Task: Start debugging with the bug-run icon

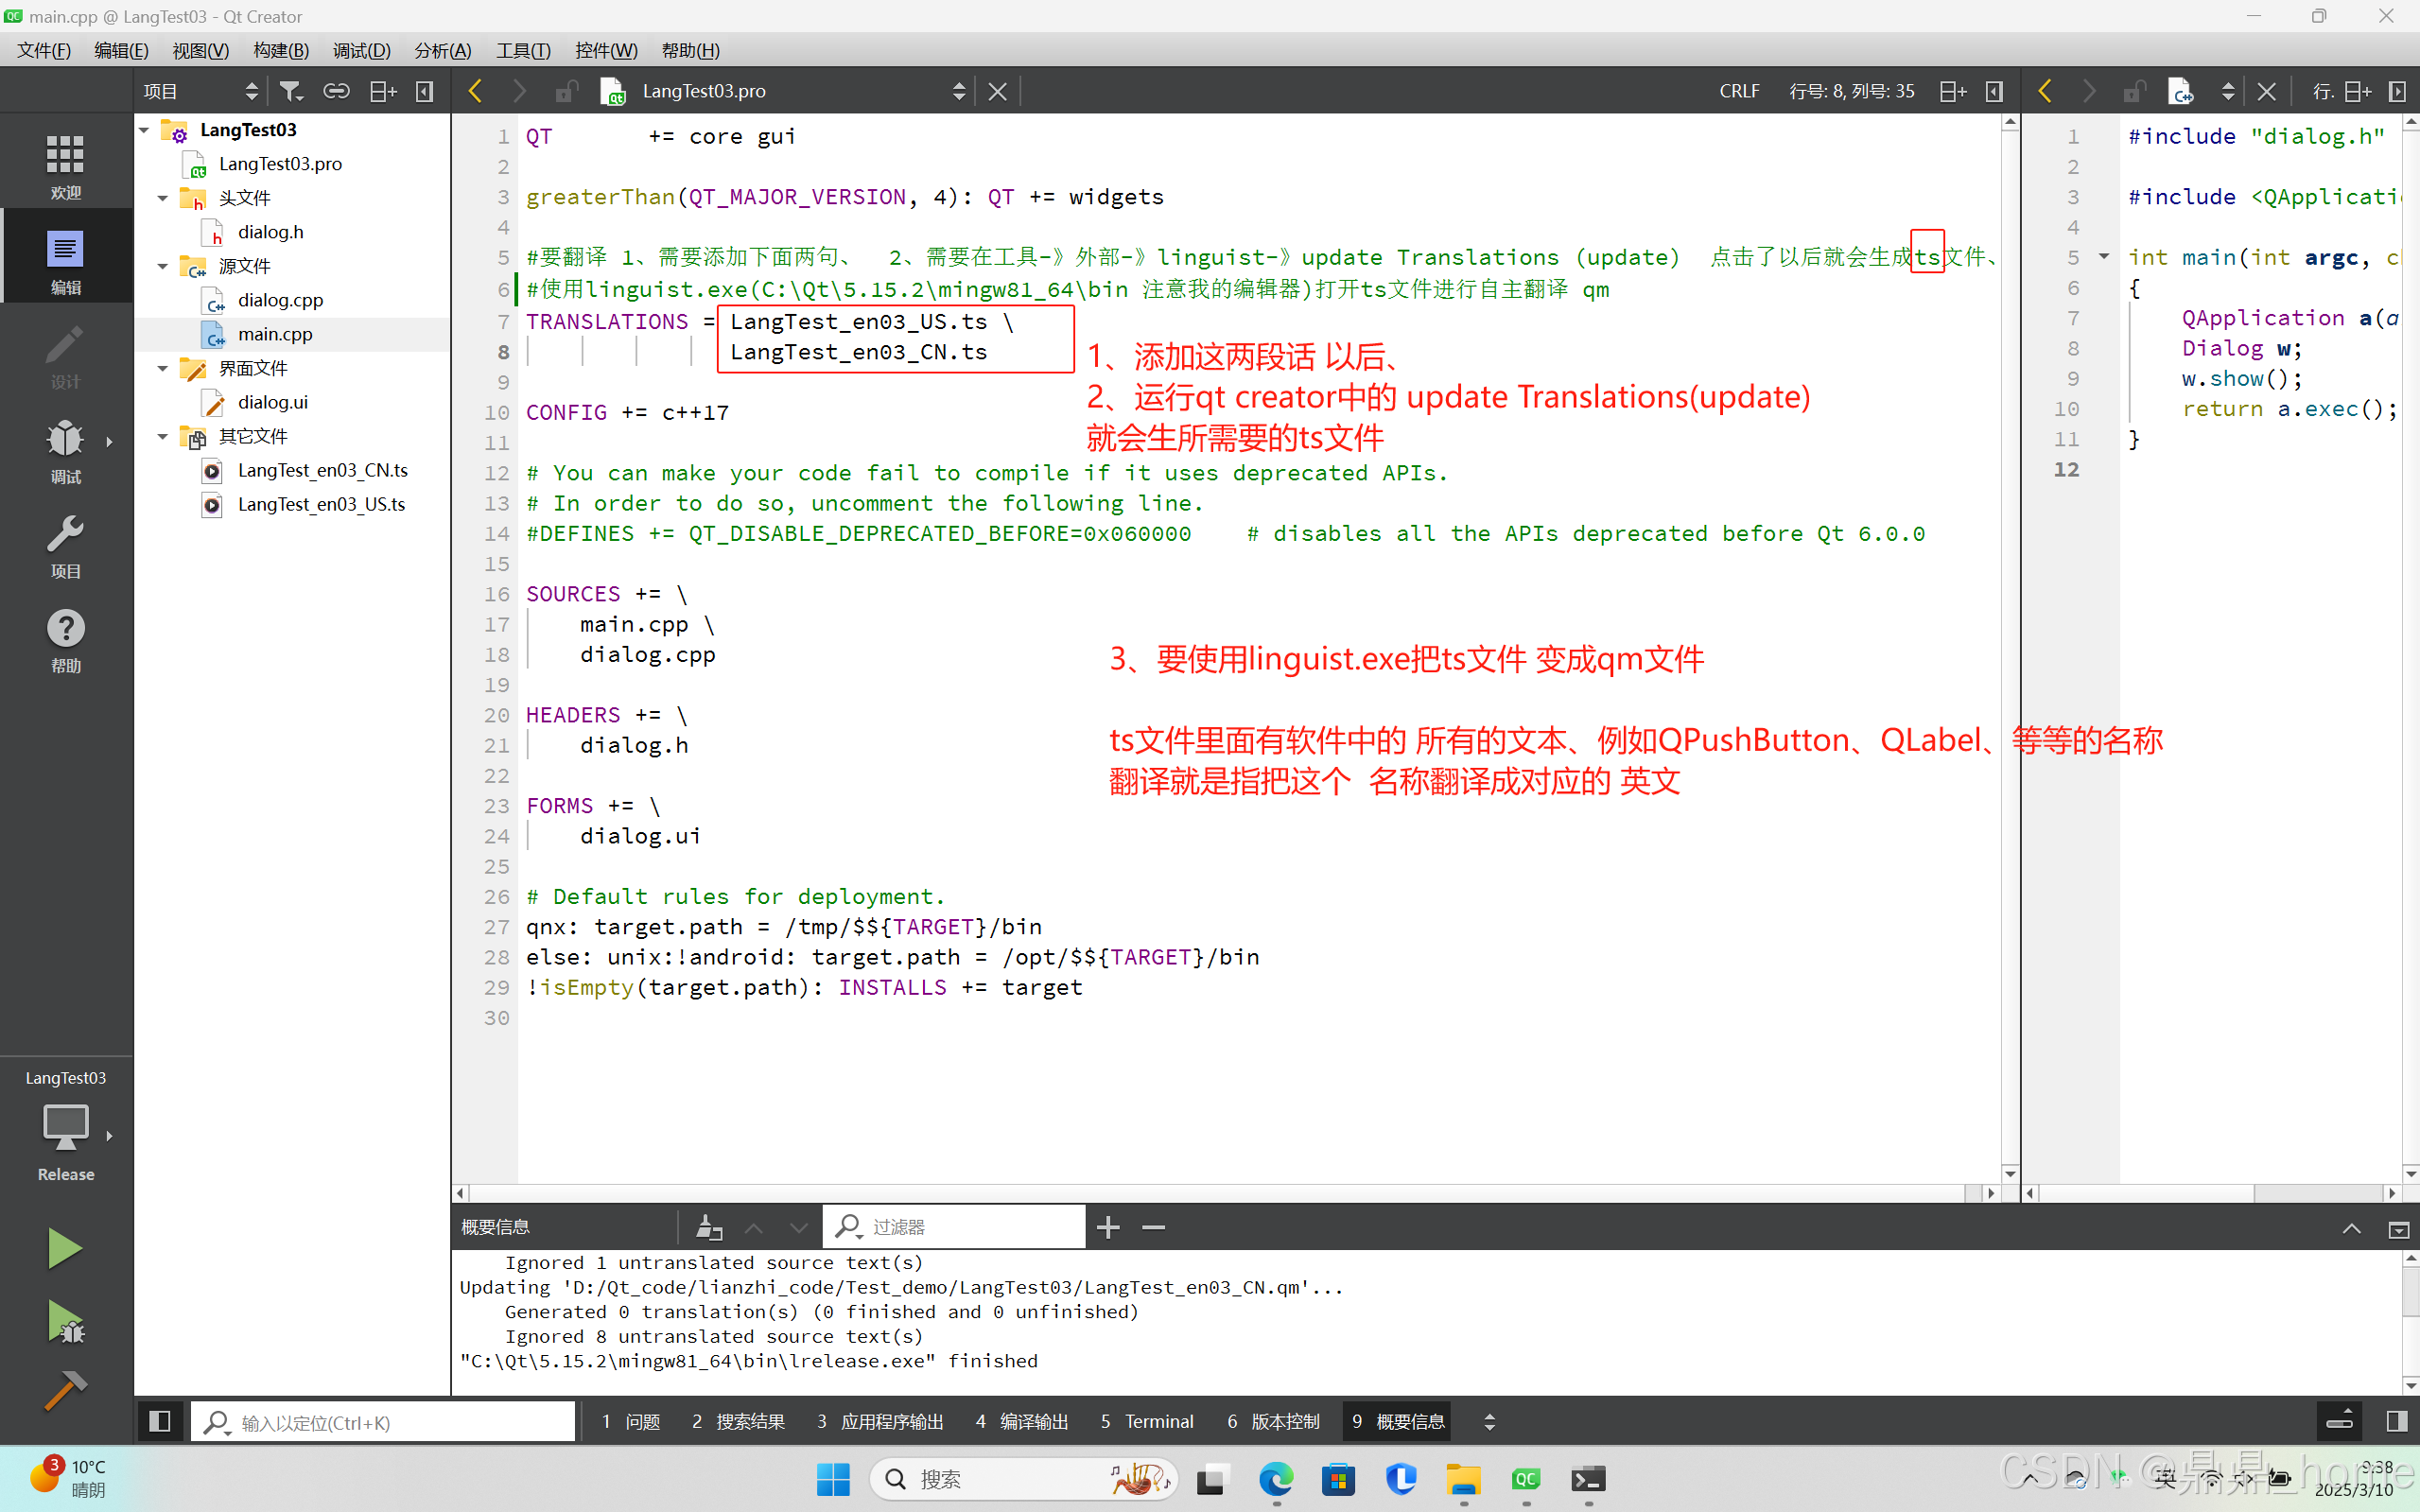Action: coord(66,1322)
